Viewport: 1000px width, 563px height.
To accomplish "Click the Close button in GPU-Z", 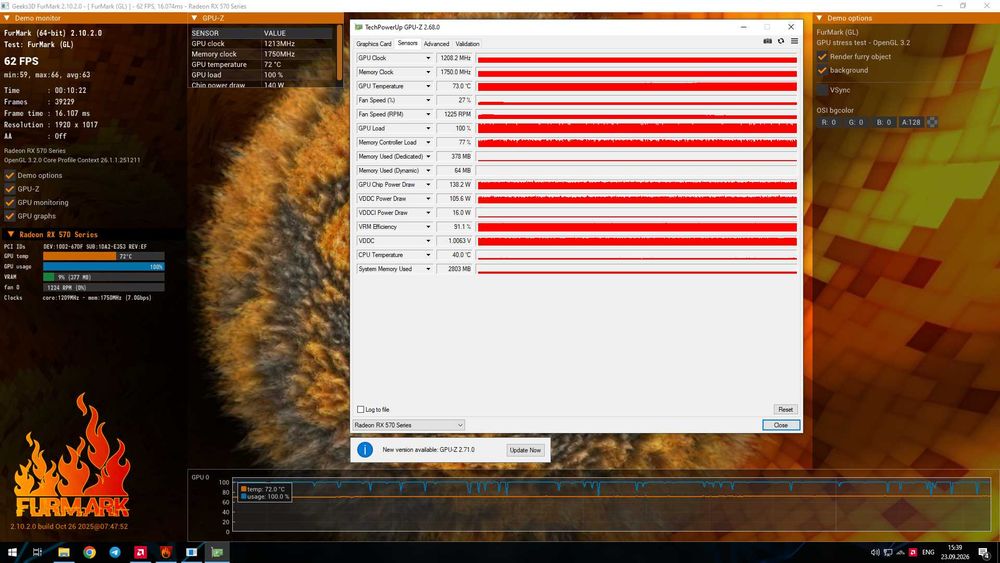I will tap(781, 425).
